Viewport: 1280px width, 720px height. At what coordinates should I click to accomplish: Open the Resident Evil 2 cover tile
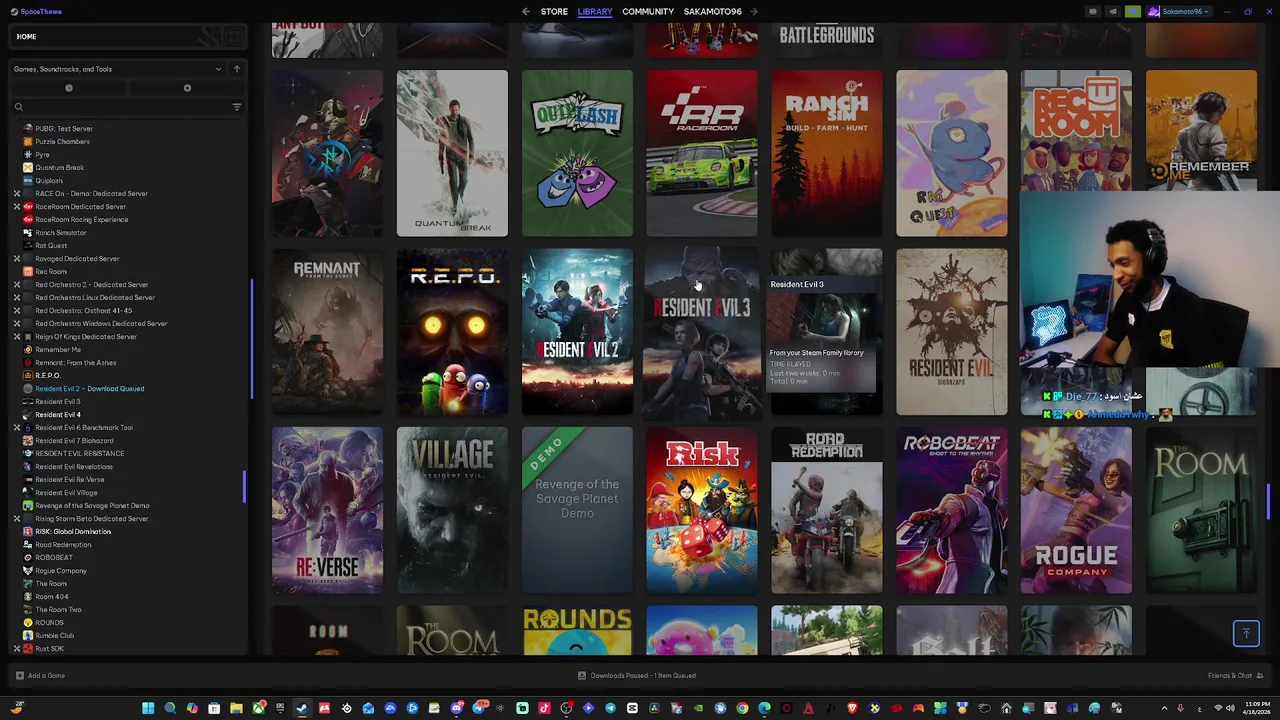click(x=577, y=332)
